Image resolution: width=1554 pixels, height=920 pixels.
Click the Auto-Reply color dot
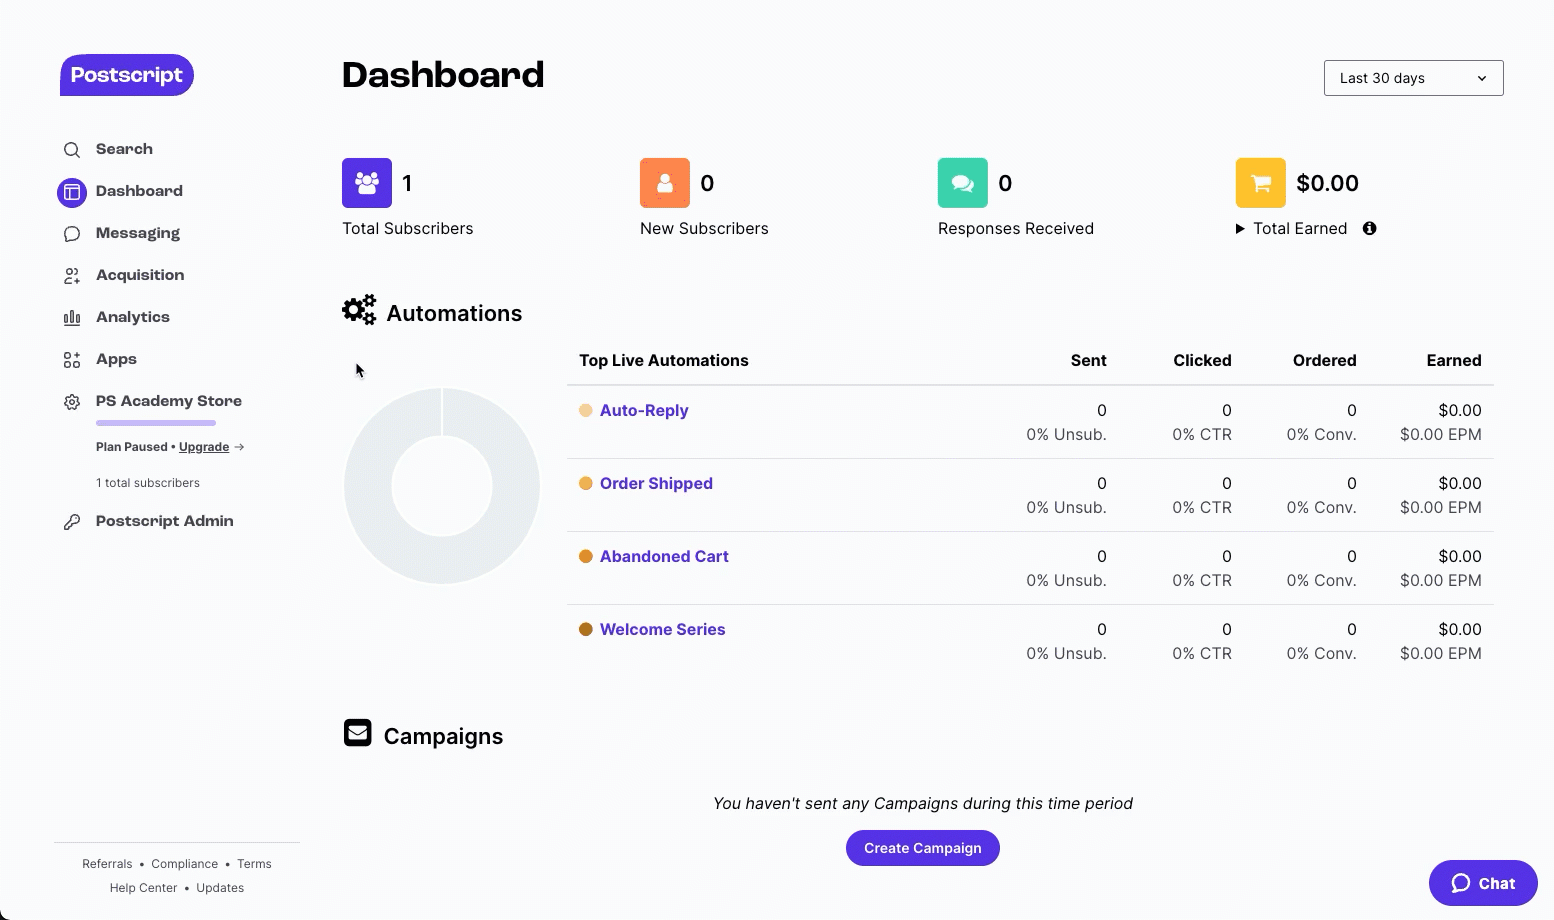(586, 410)
